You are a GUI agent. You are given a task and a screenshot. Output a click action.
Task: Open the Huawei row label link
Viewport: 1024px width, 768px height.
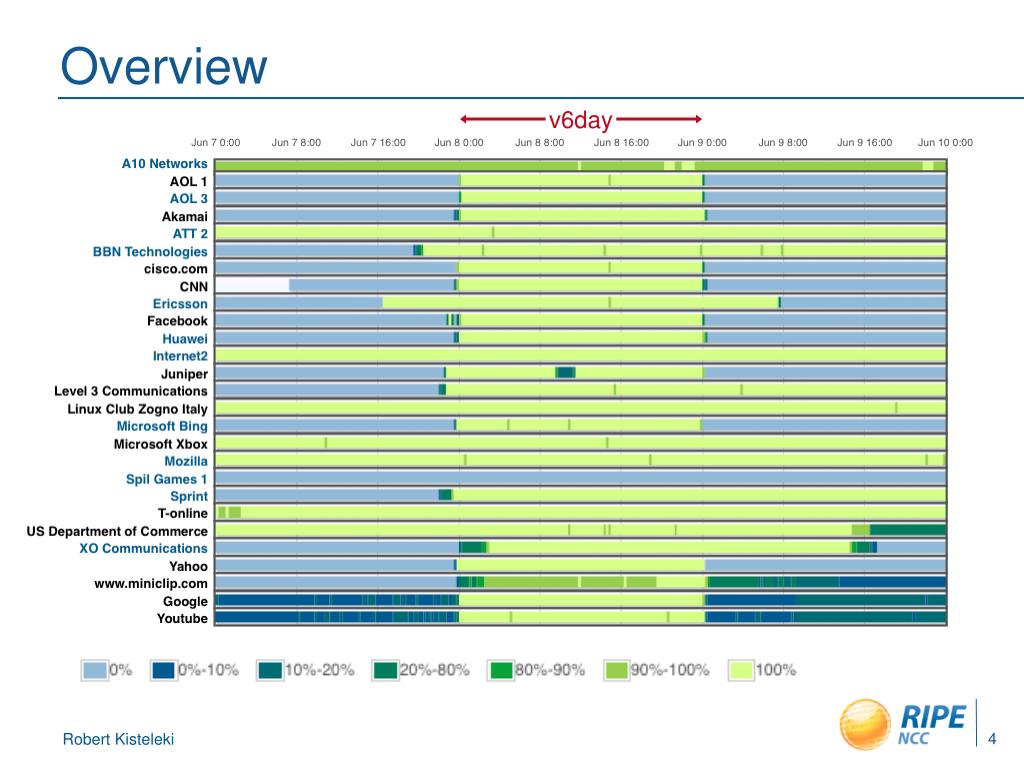coord(185,339)
